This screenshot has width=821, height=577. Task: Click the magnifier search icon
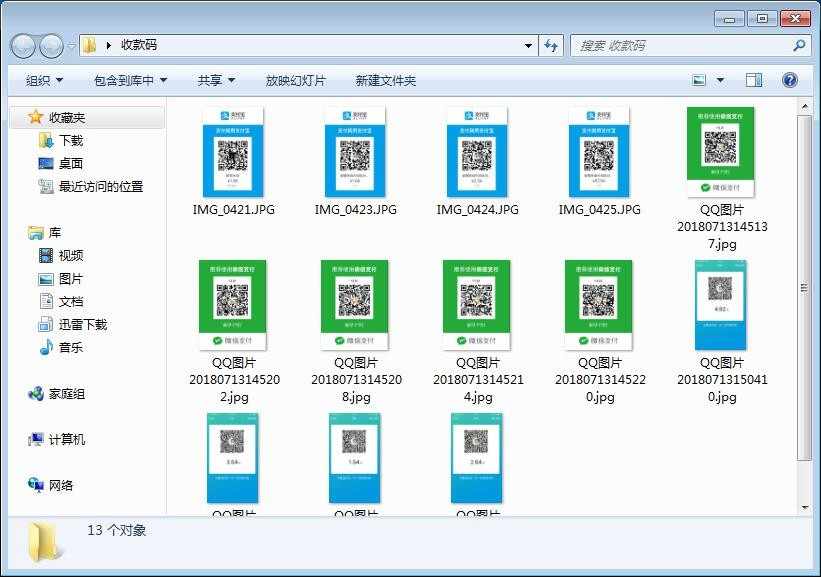(800, 46)
